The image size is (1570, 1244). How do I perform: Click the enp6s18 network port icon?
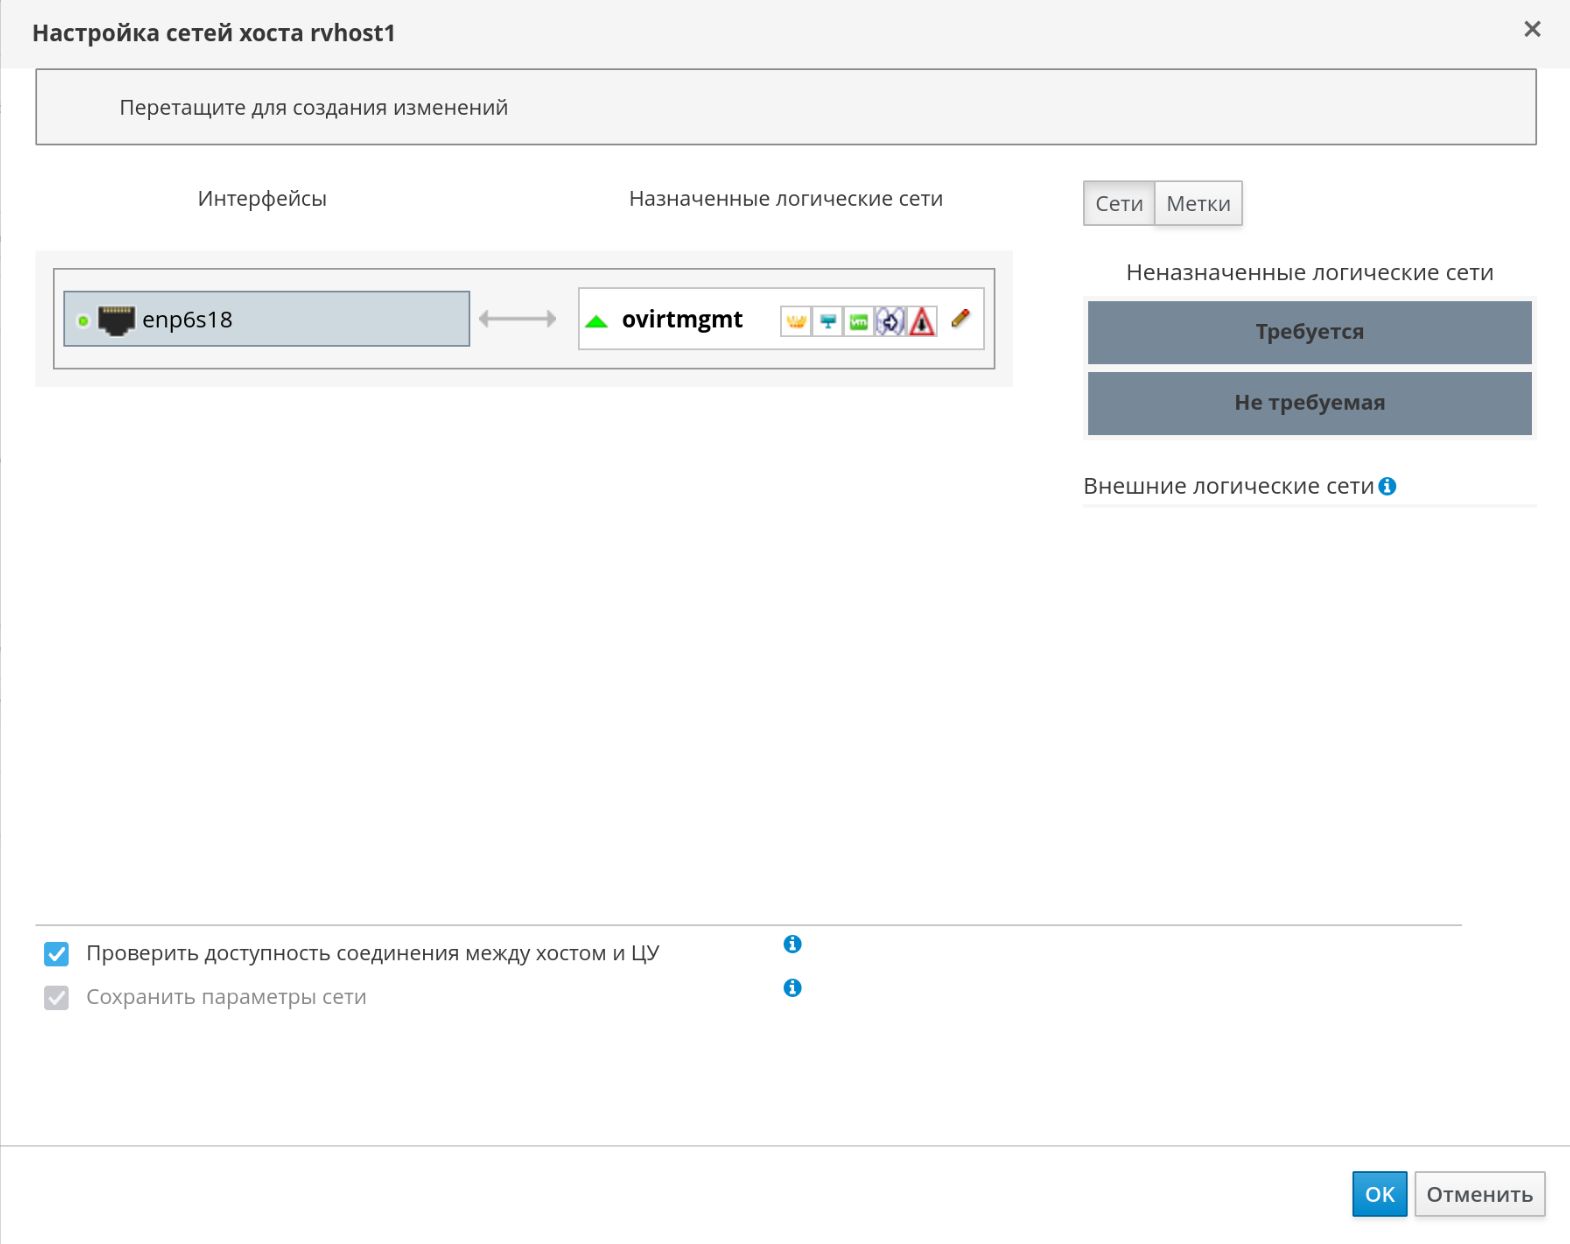click(116, 320)
